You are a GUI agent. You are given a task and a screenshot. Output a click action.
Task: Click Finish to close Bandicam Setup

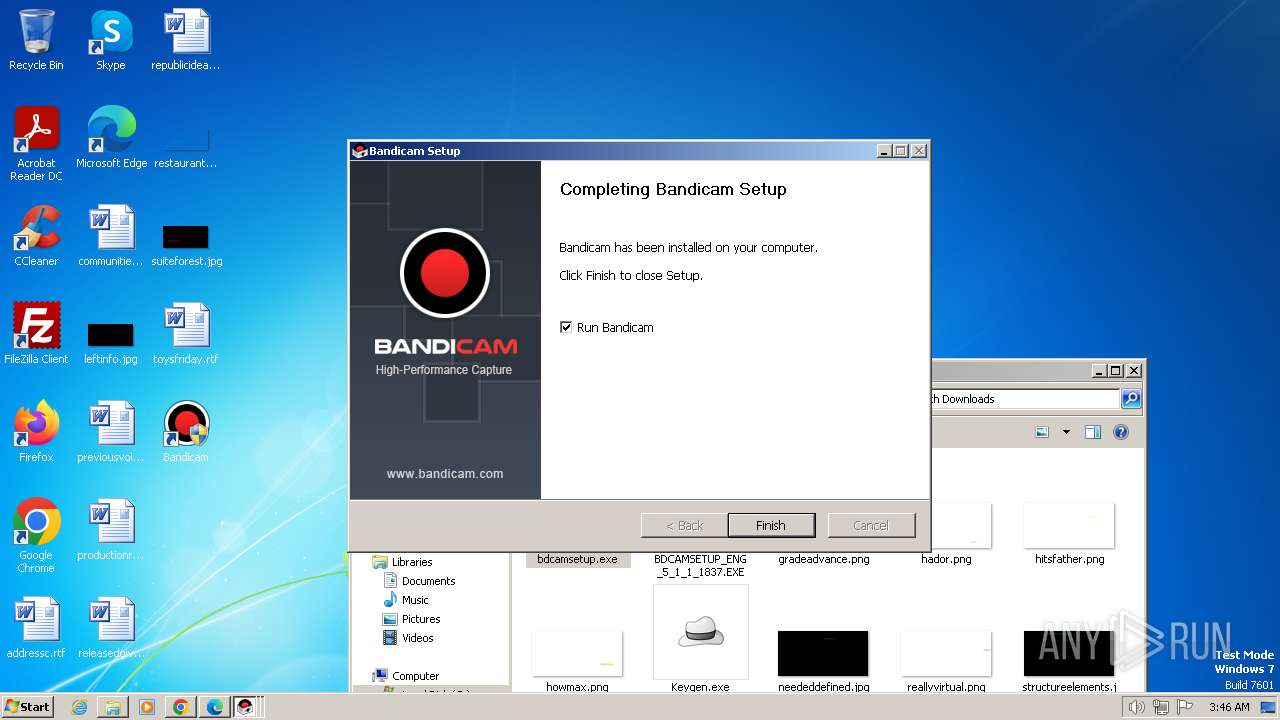point(771,525)
